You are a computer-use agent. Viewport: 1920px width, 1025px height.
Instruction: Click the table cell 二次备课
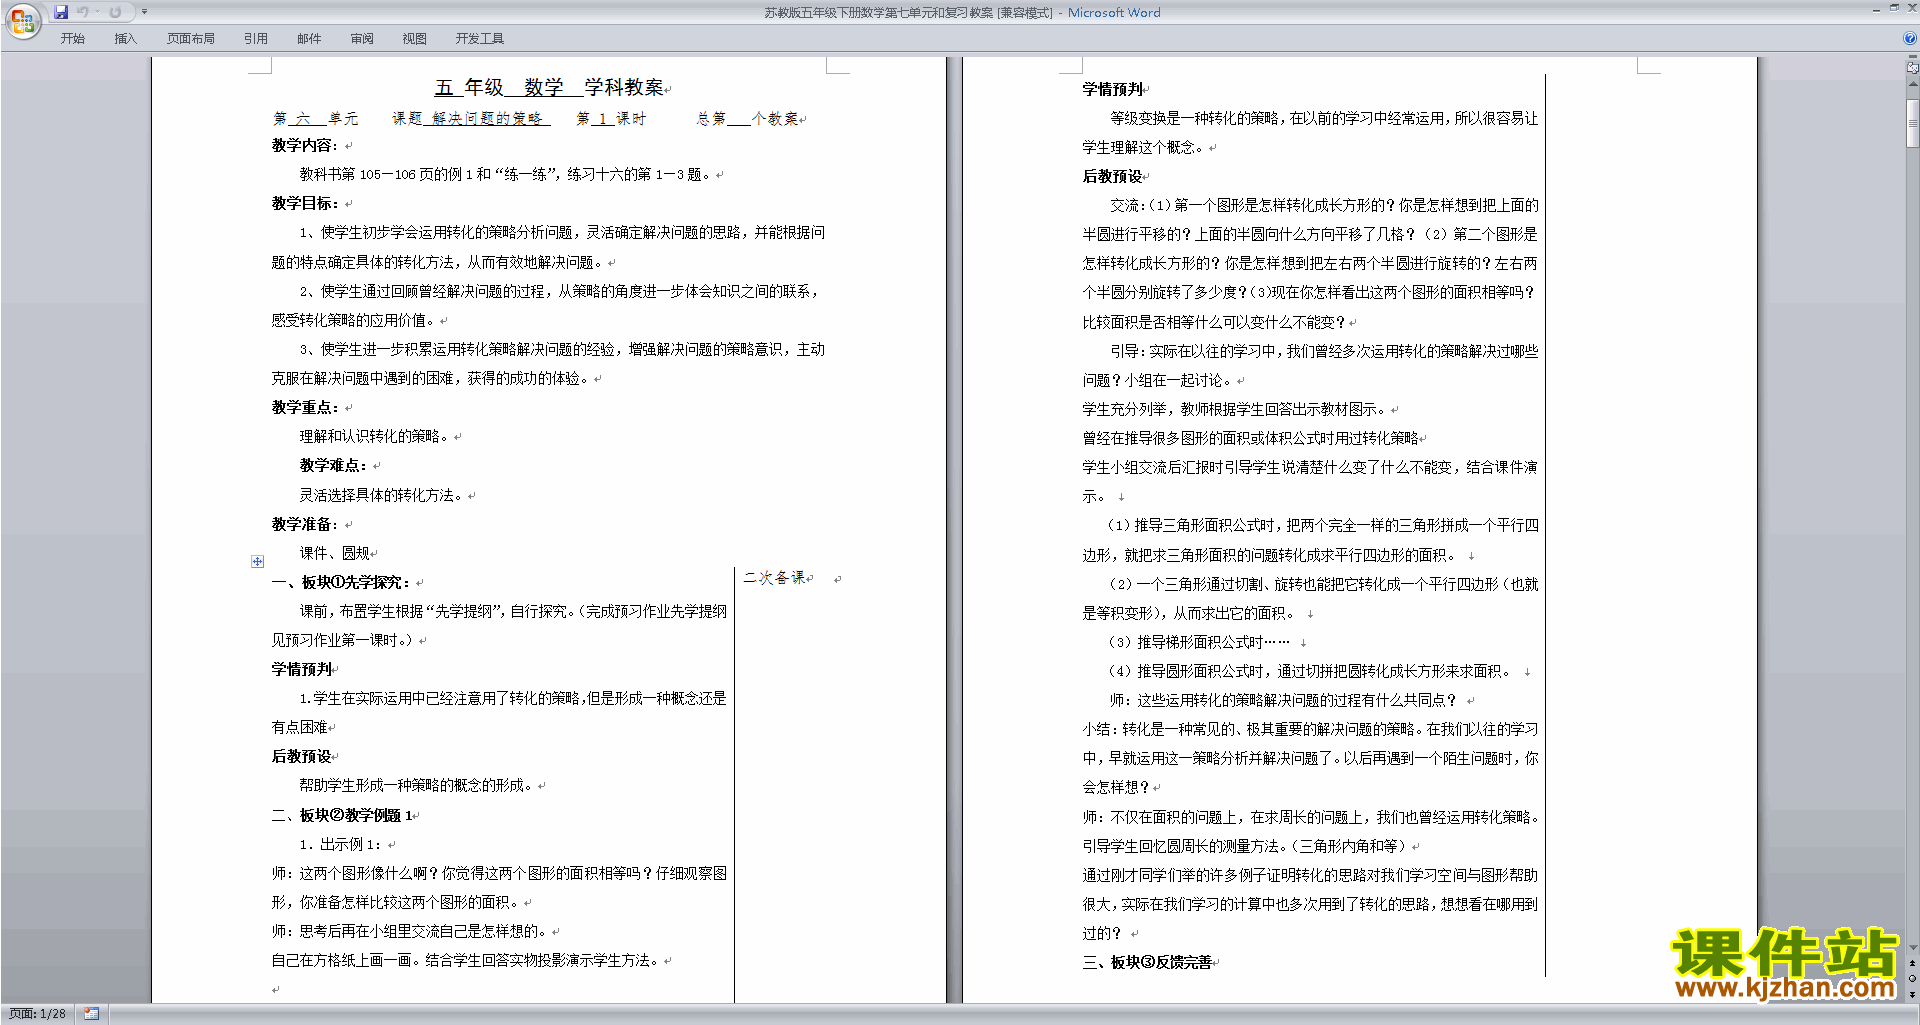click(x=774, y=578)
